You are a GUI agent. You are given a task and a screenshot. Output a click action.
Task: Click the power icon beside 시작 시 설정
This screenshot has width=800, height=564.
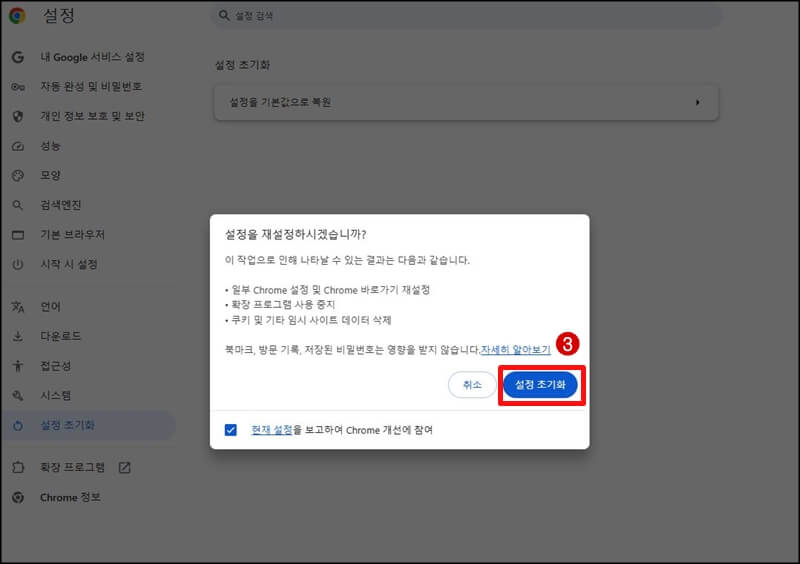click(x=18, y=264)
